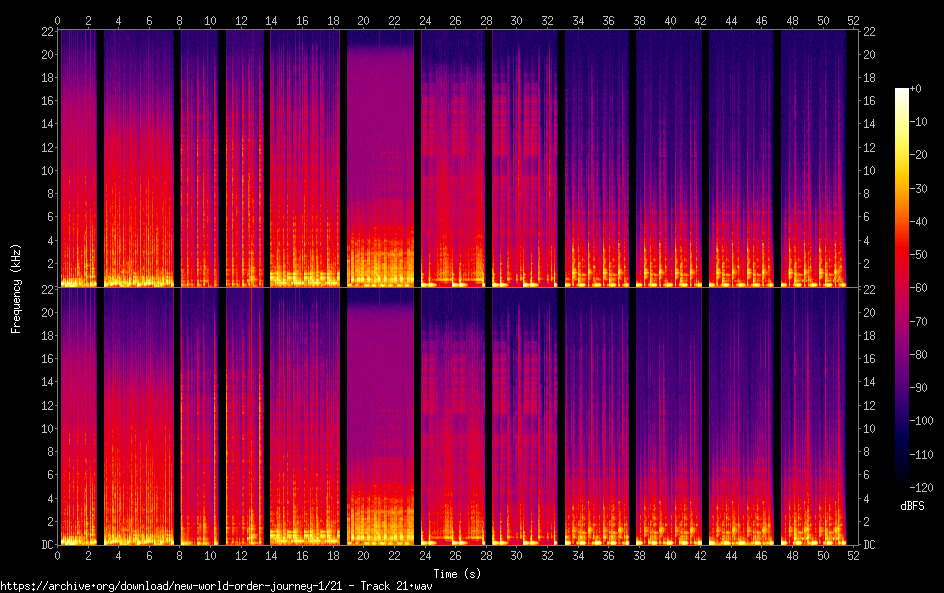Click the top-left 22 kHz frequency label
This screenshot has height=593, width=944.
click(x=44, y=31)
